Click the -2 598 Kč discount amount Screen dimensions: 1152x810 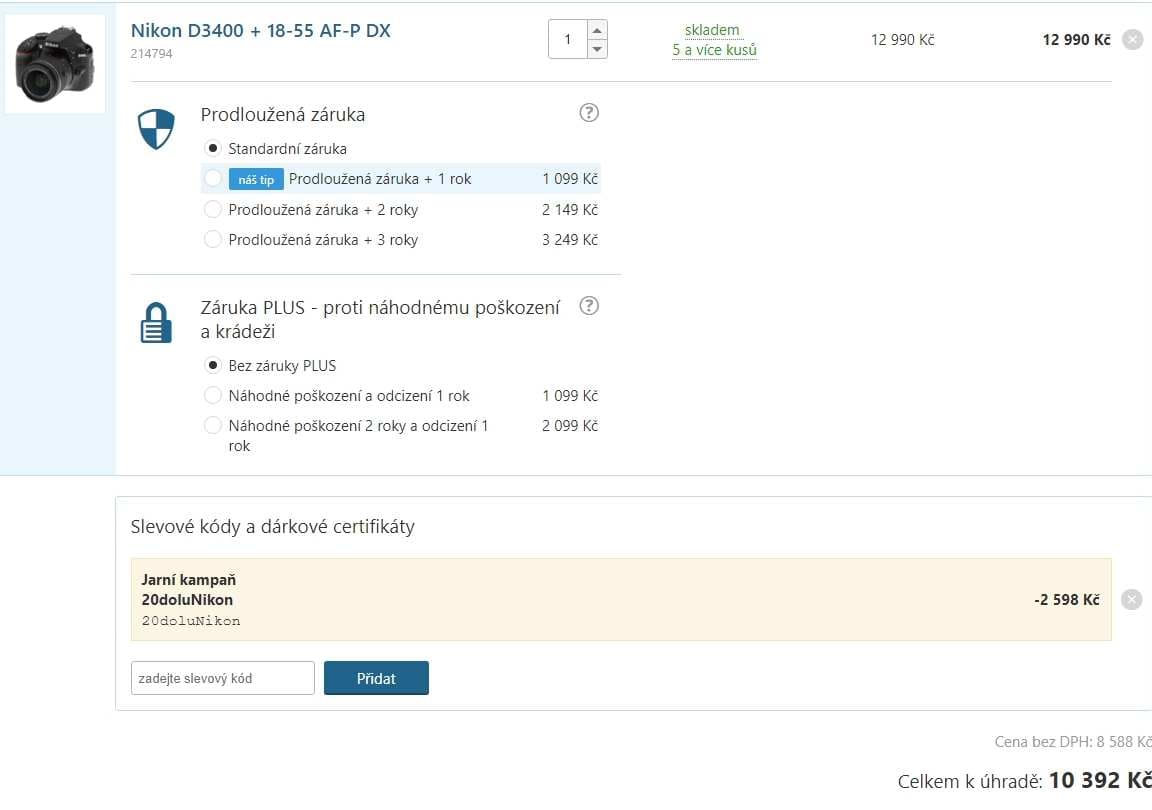pyautogui.click(x=1067, y=600)
